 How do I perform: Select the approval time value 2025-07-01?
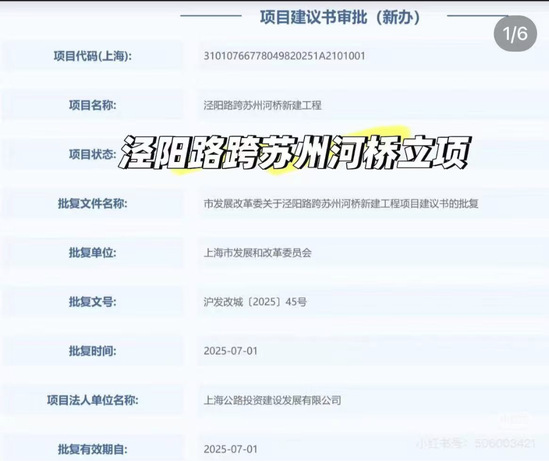(x=231, y=351)
